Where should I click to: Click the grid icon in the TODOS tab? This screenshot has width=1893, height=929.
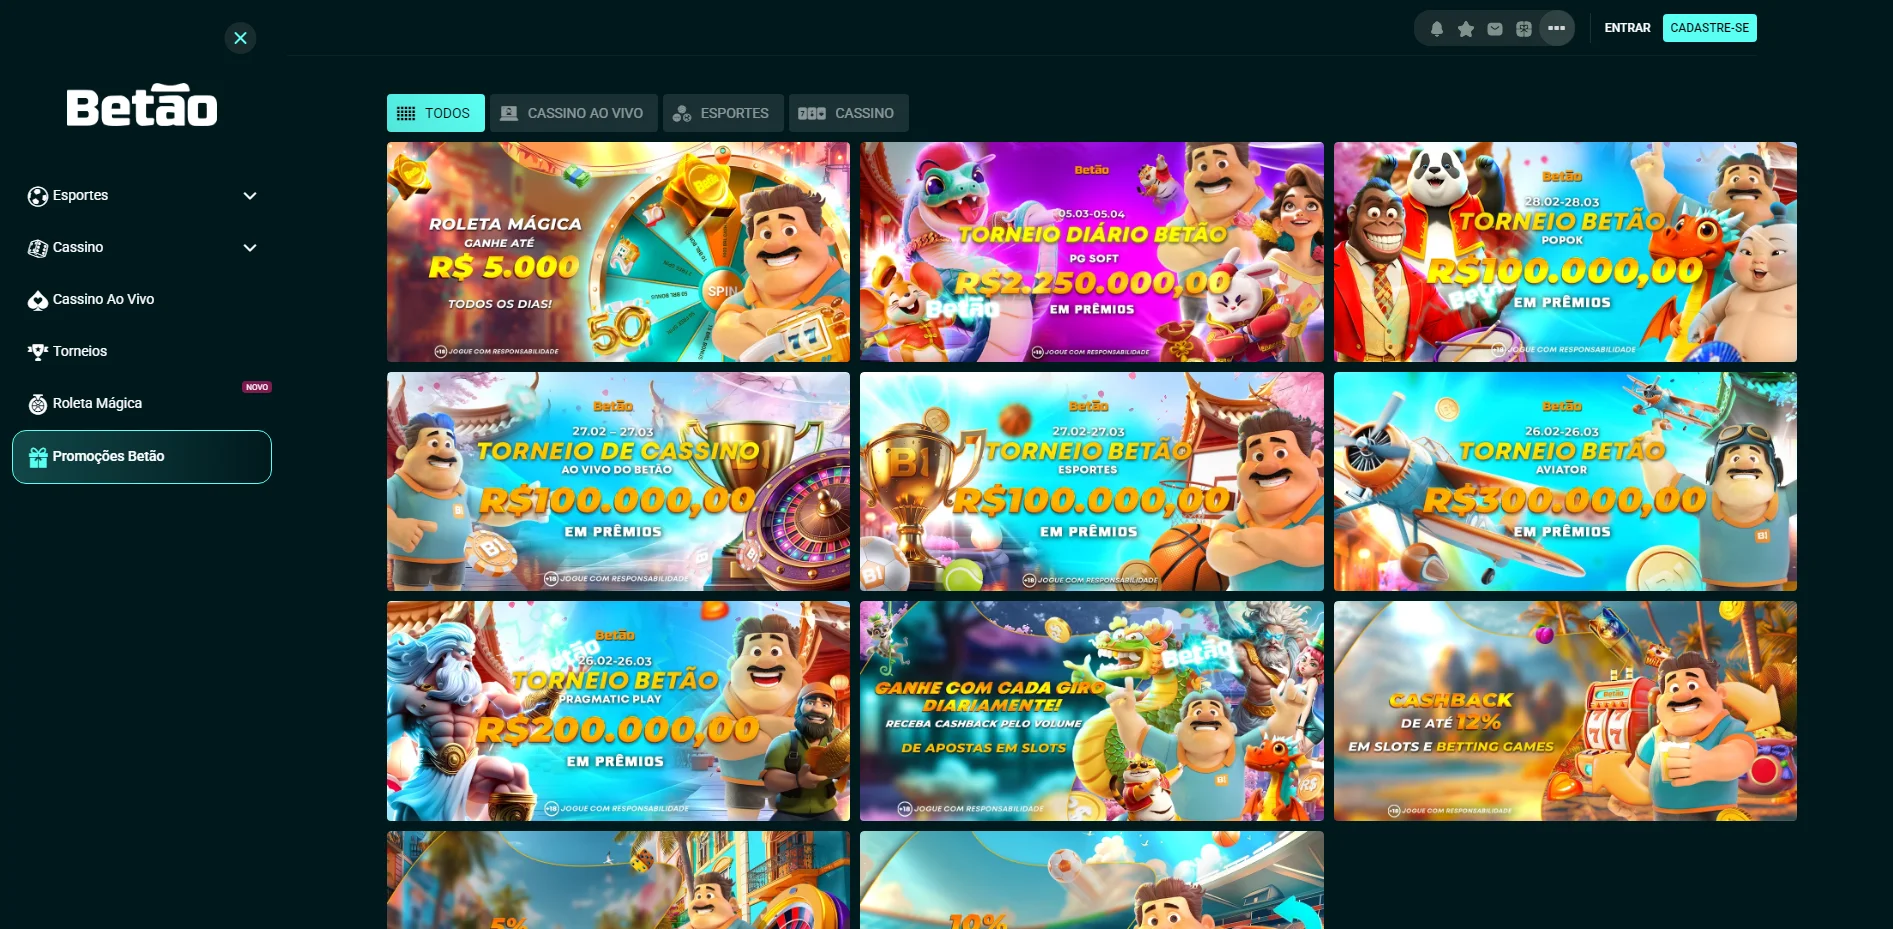point(406,113)
